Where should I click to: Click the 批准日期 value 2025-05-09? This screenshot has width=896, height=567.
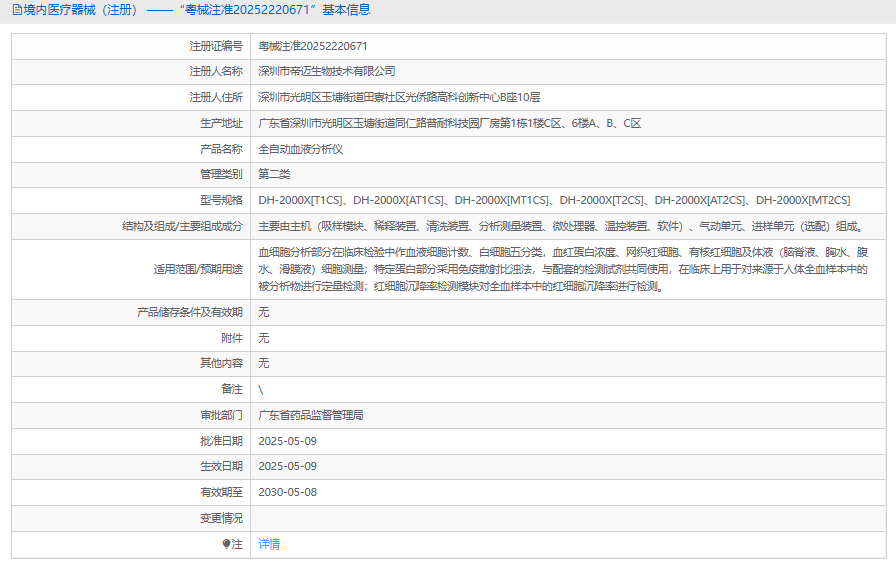288,440
